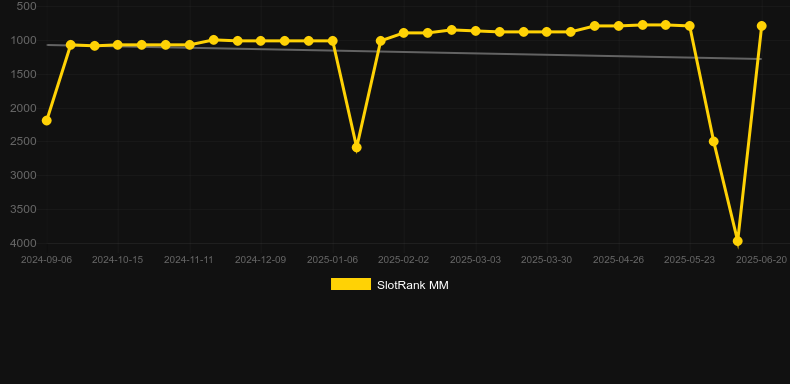Select the data point above 2025-05-23
The image size is (790, 384).
click(x=690, y=26)
